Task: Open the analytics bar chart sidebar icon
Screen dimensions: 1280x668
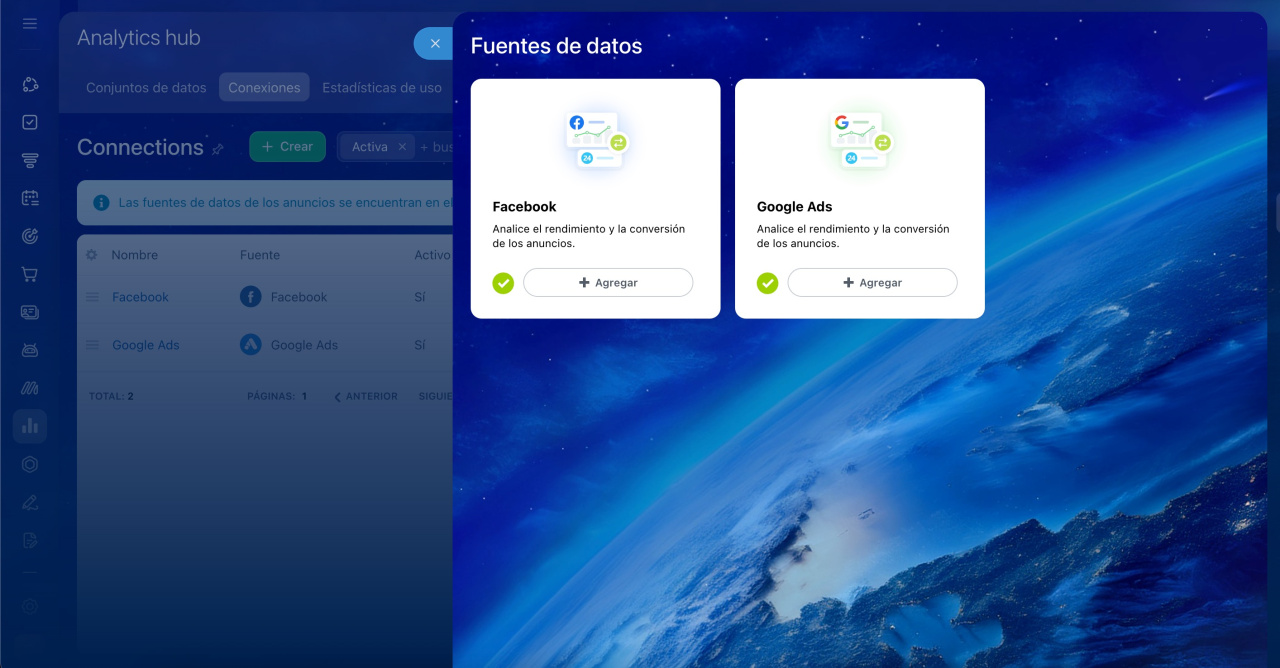Action: point(30,426)
